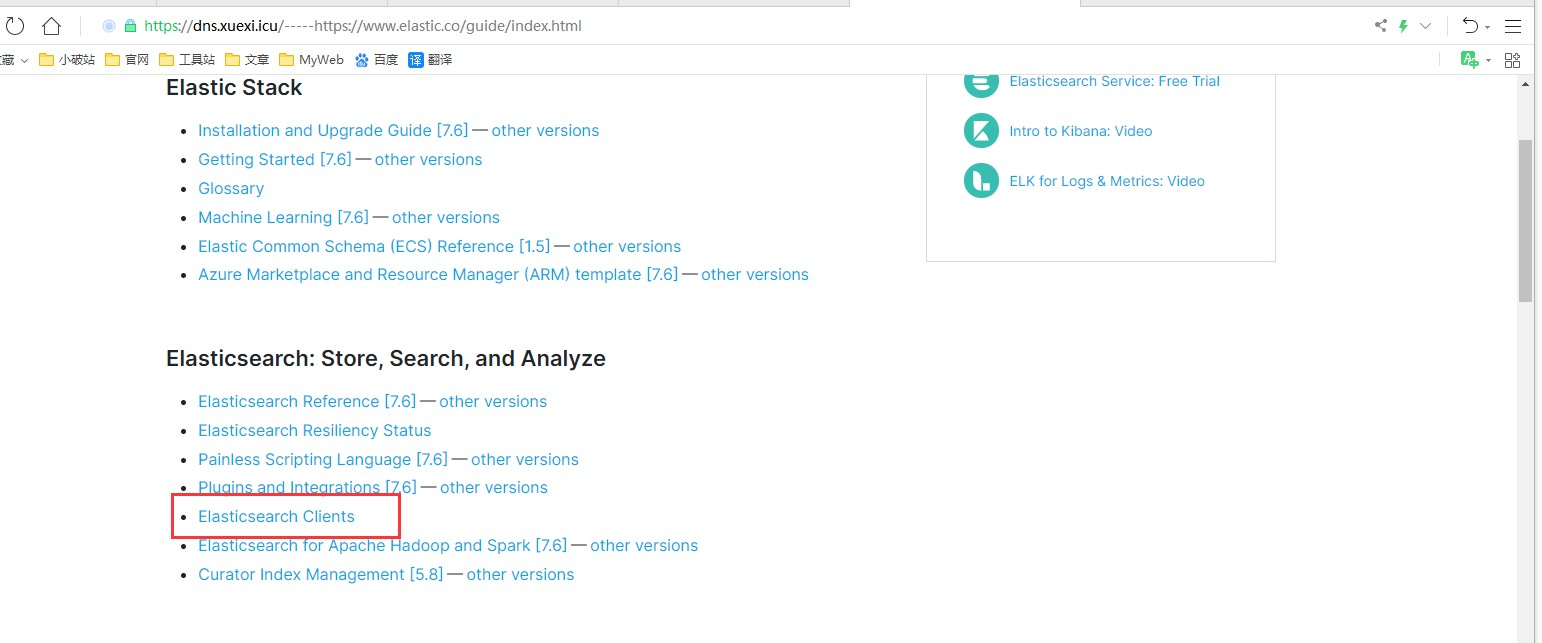
Task: Open the Elasticsearch Clients link
Action: click(x=276, y=516)
